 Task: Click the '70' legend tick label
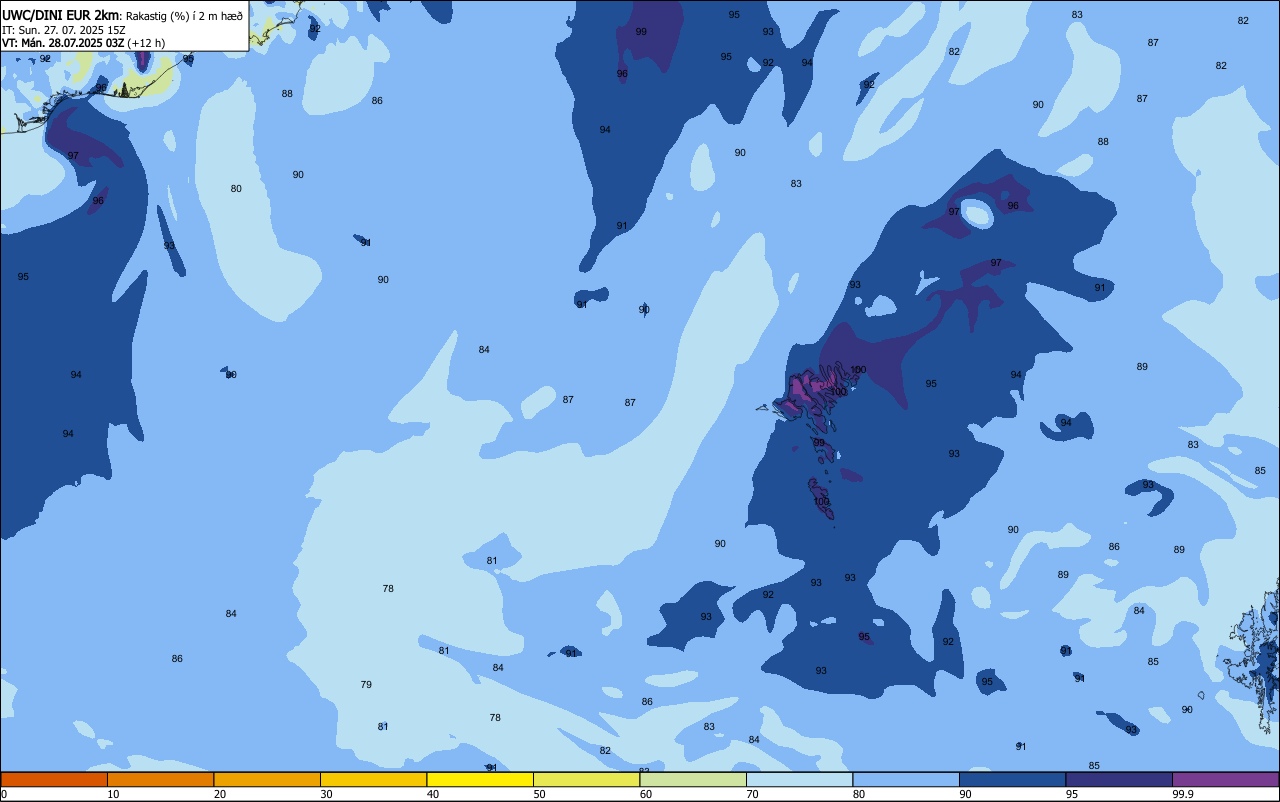click(x=753, y=794)
